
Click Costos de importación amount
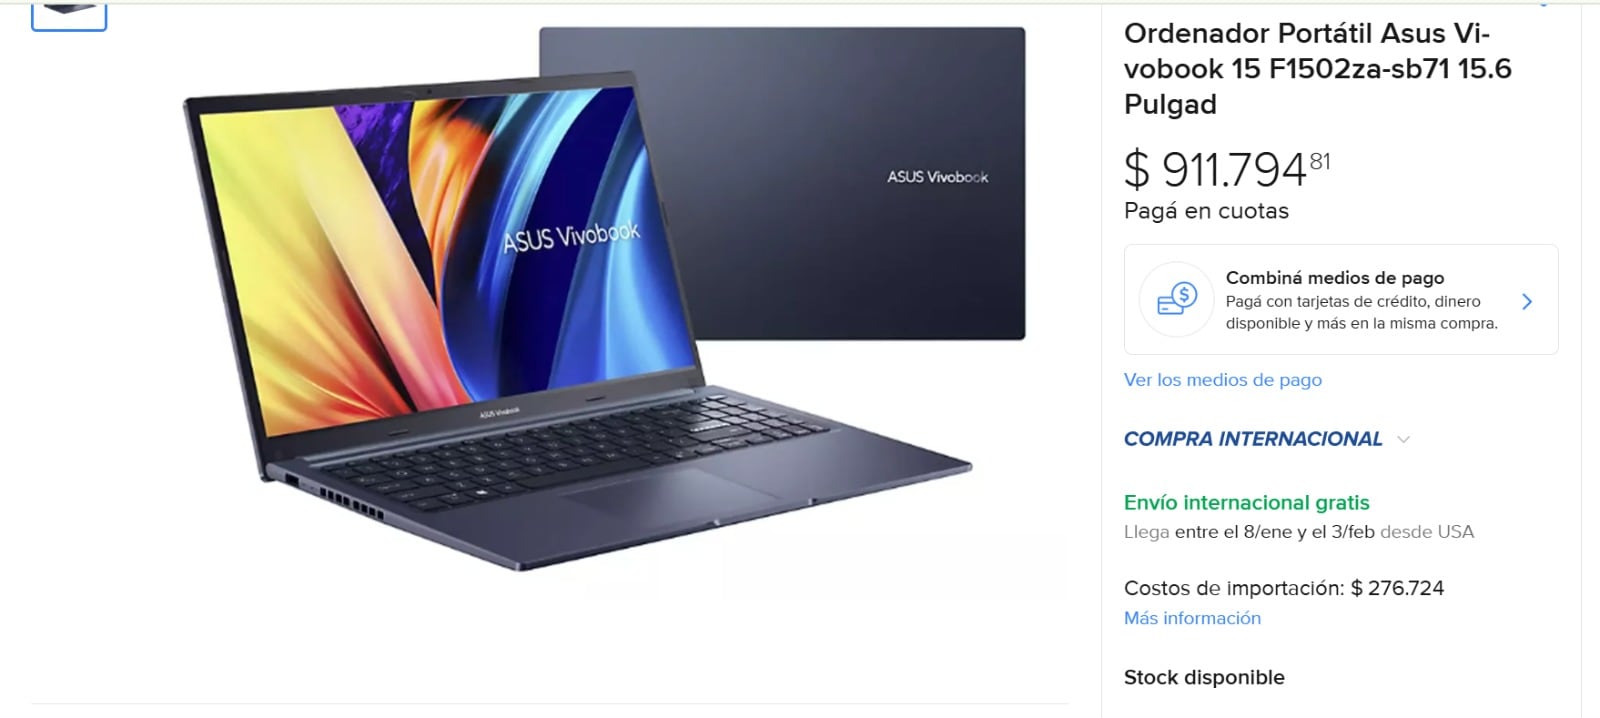click(1396, 588)
